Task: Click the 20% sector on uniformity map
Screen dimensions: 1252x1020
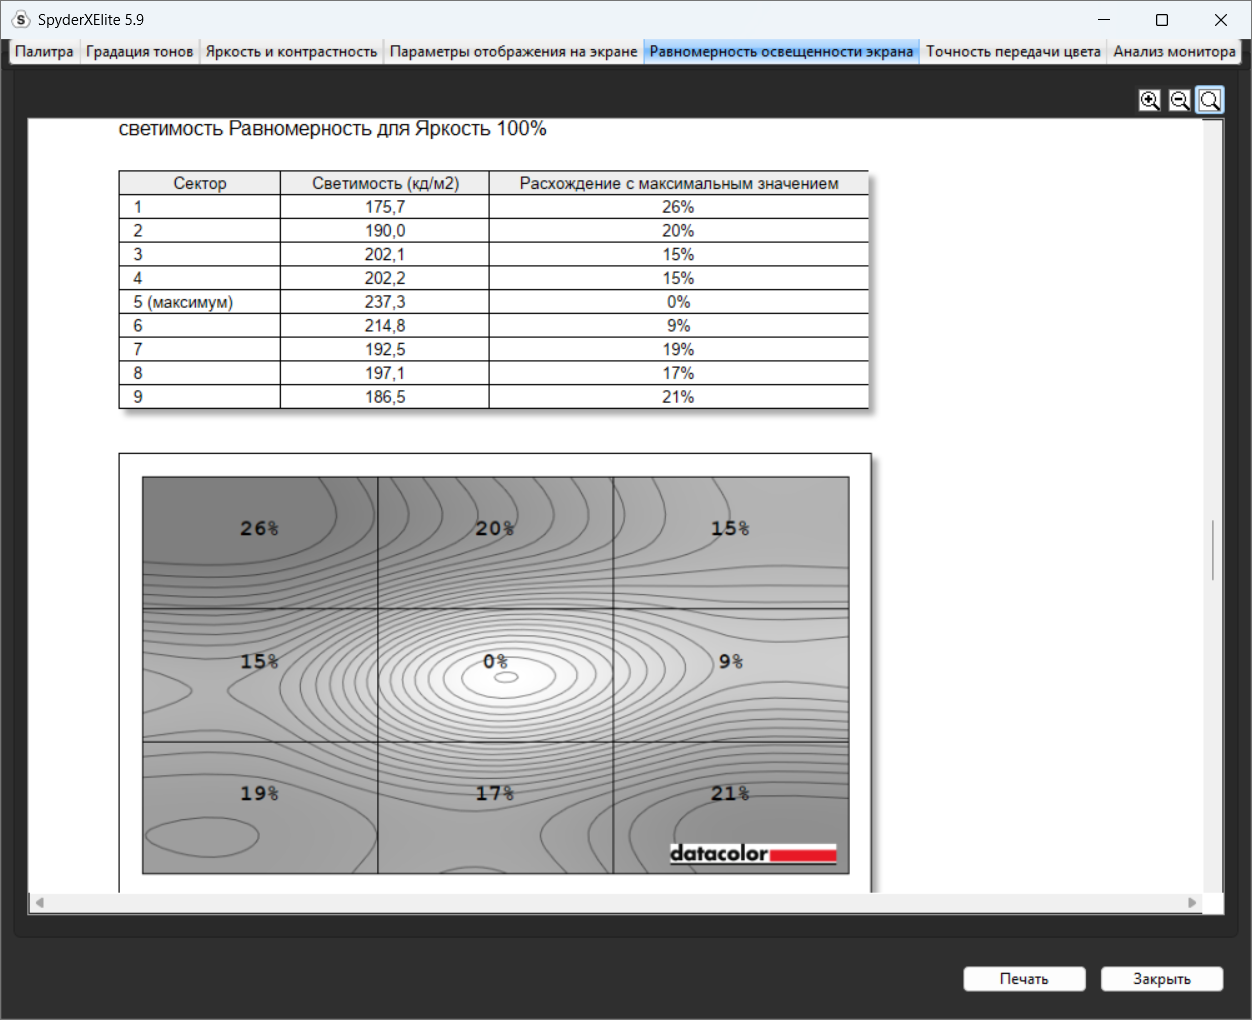Action: (x=495, y=543)
